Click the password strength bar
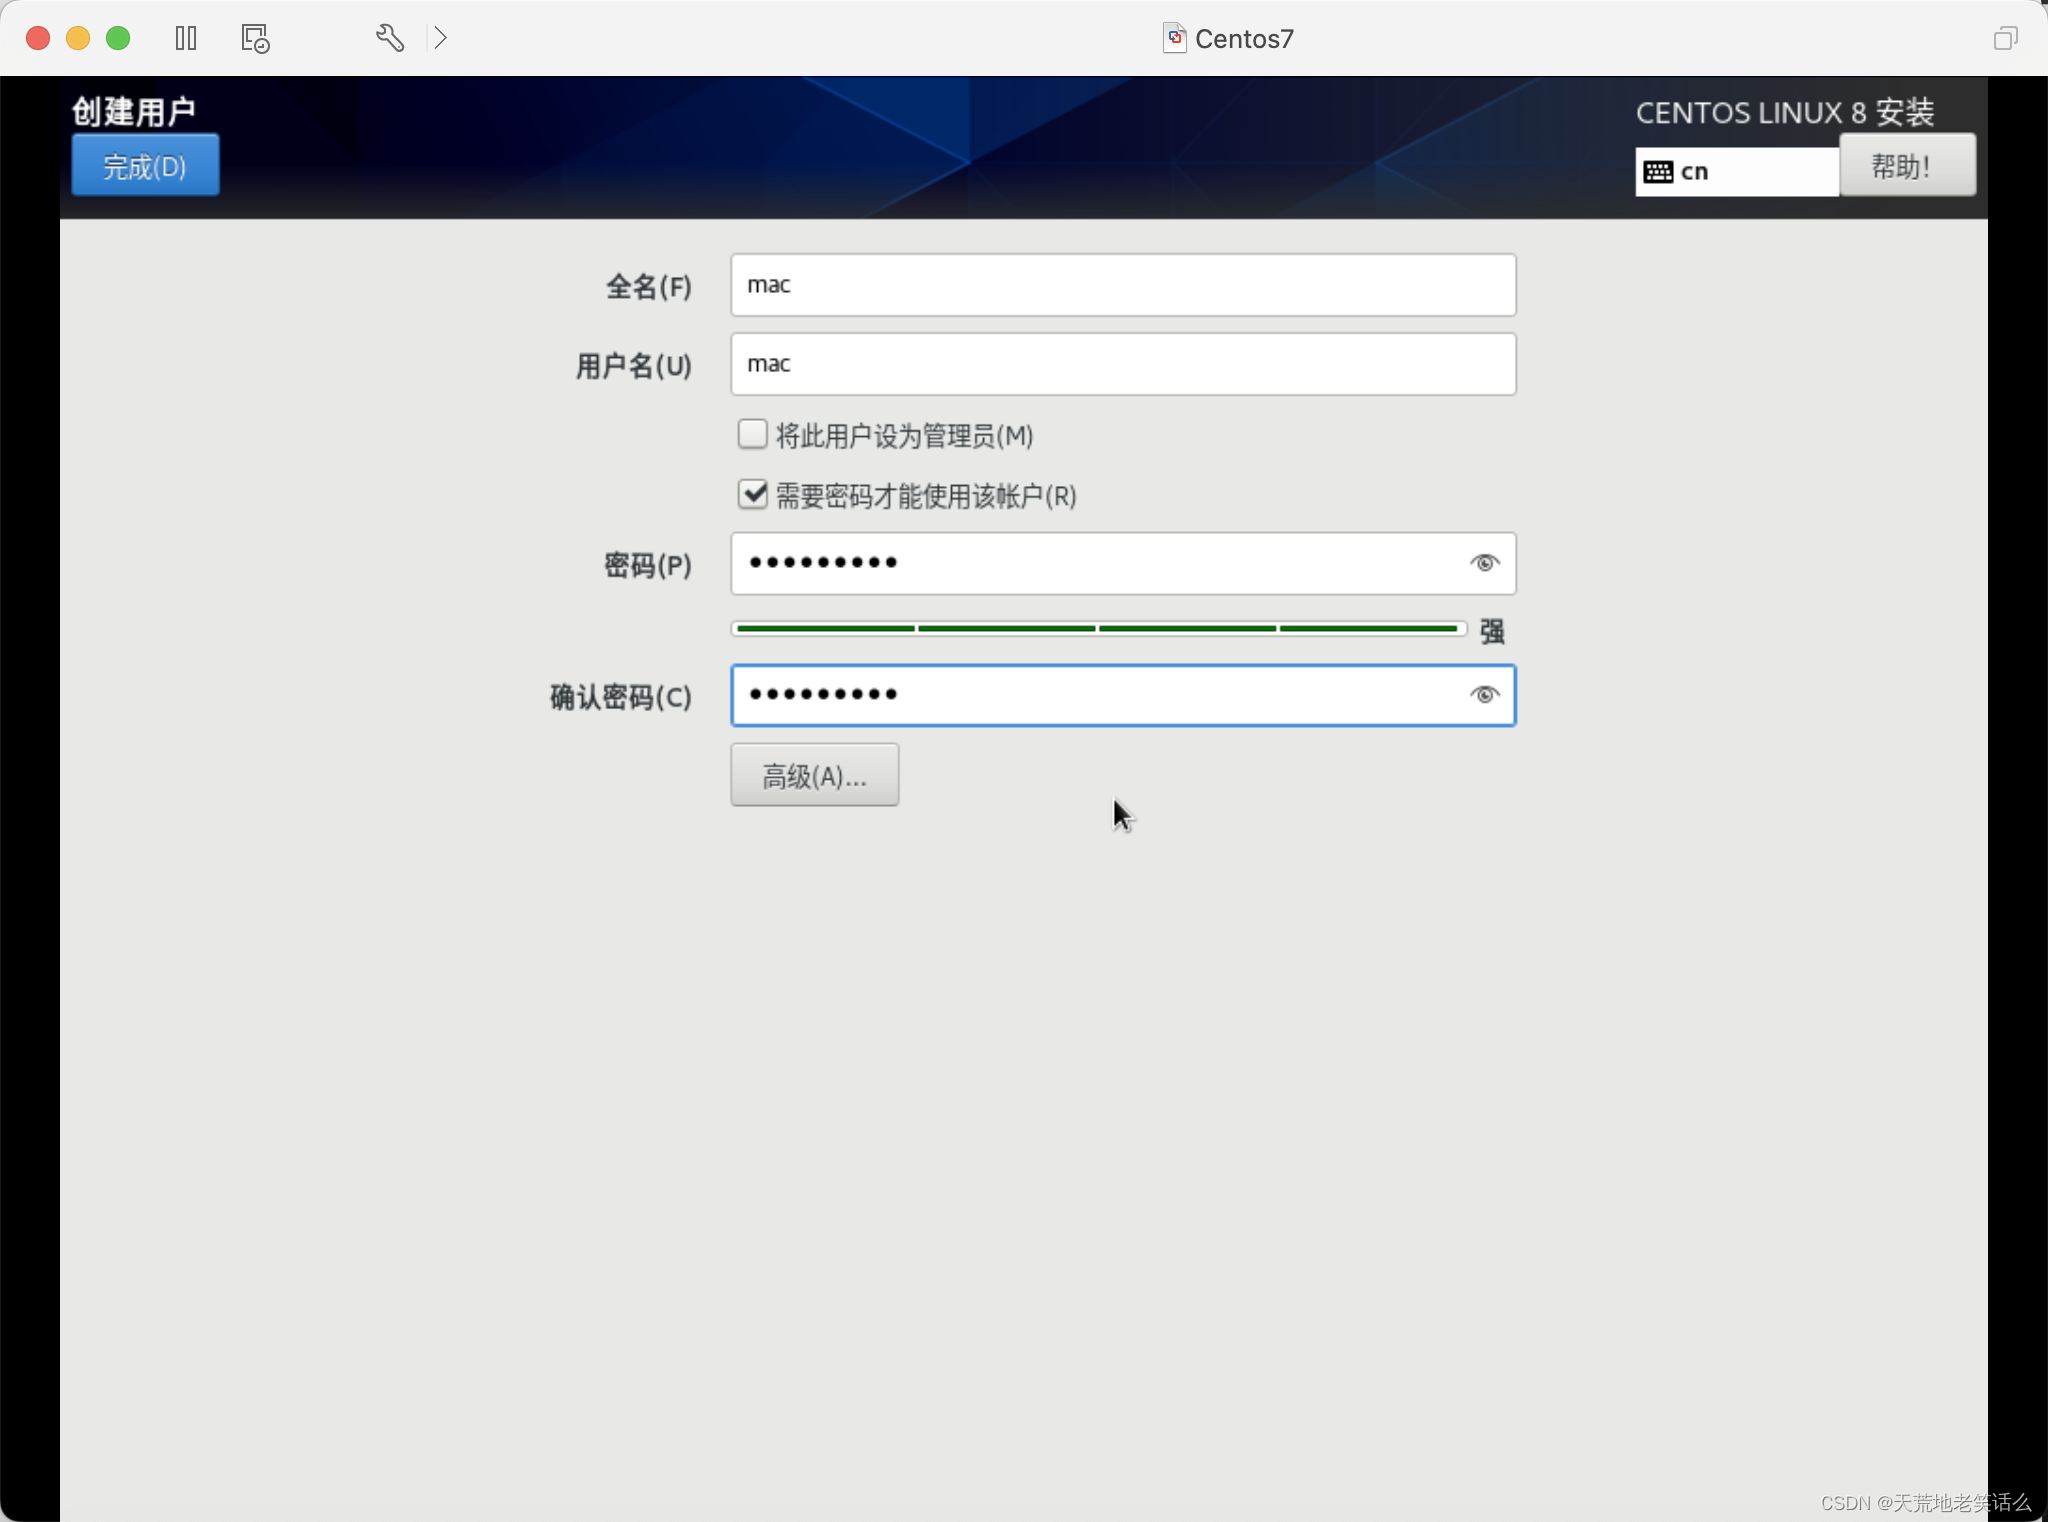 pos(1097,629)
